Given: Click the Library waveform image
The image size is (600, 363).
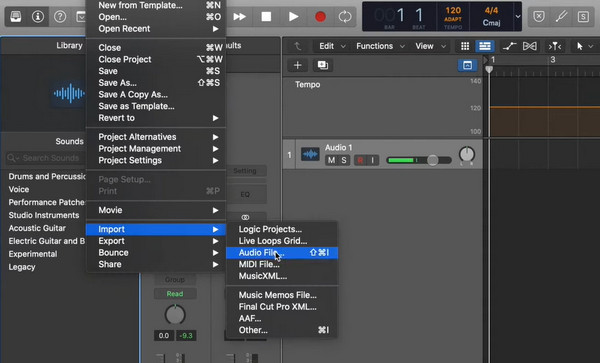Looking at the screenshot, I should pos(69,93).
